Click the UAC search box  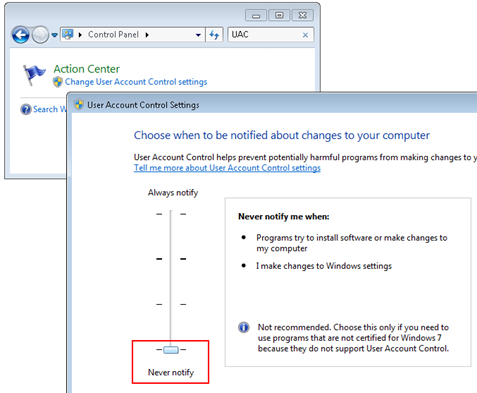click(x=270, y=35)
